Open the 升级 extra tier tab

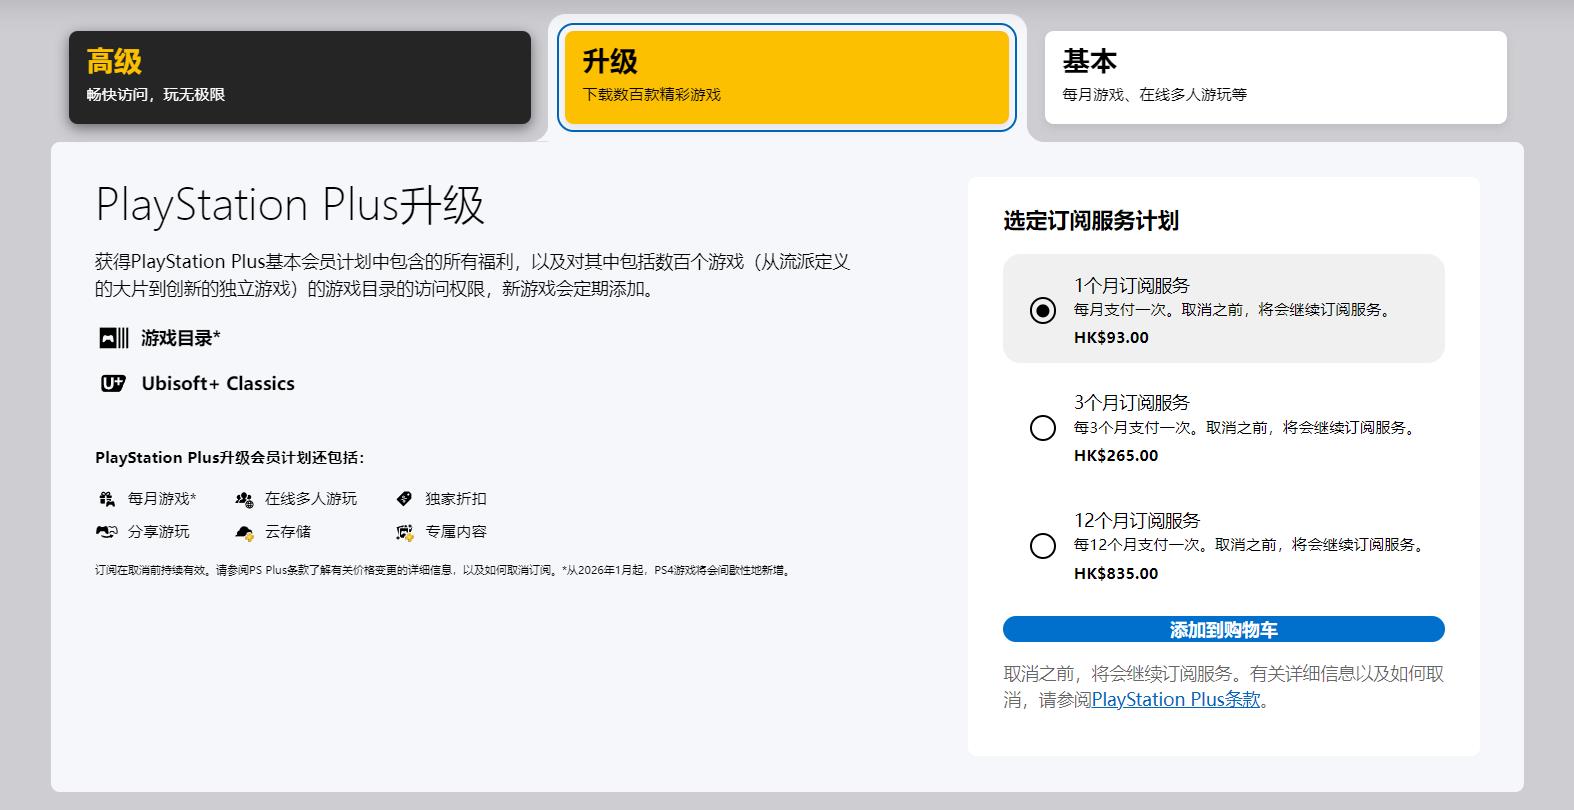[786, 77]
